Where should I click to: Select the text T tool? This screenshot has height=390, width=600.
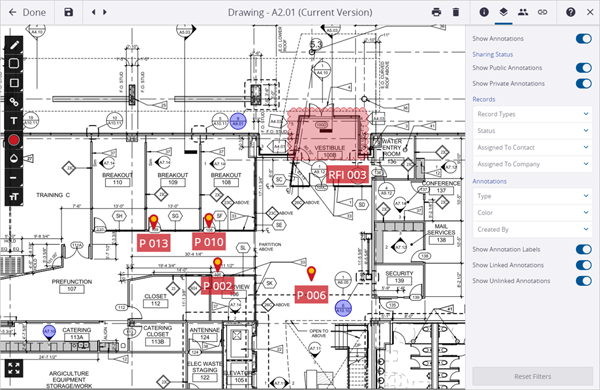point(14,121)
